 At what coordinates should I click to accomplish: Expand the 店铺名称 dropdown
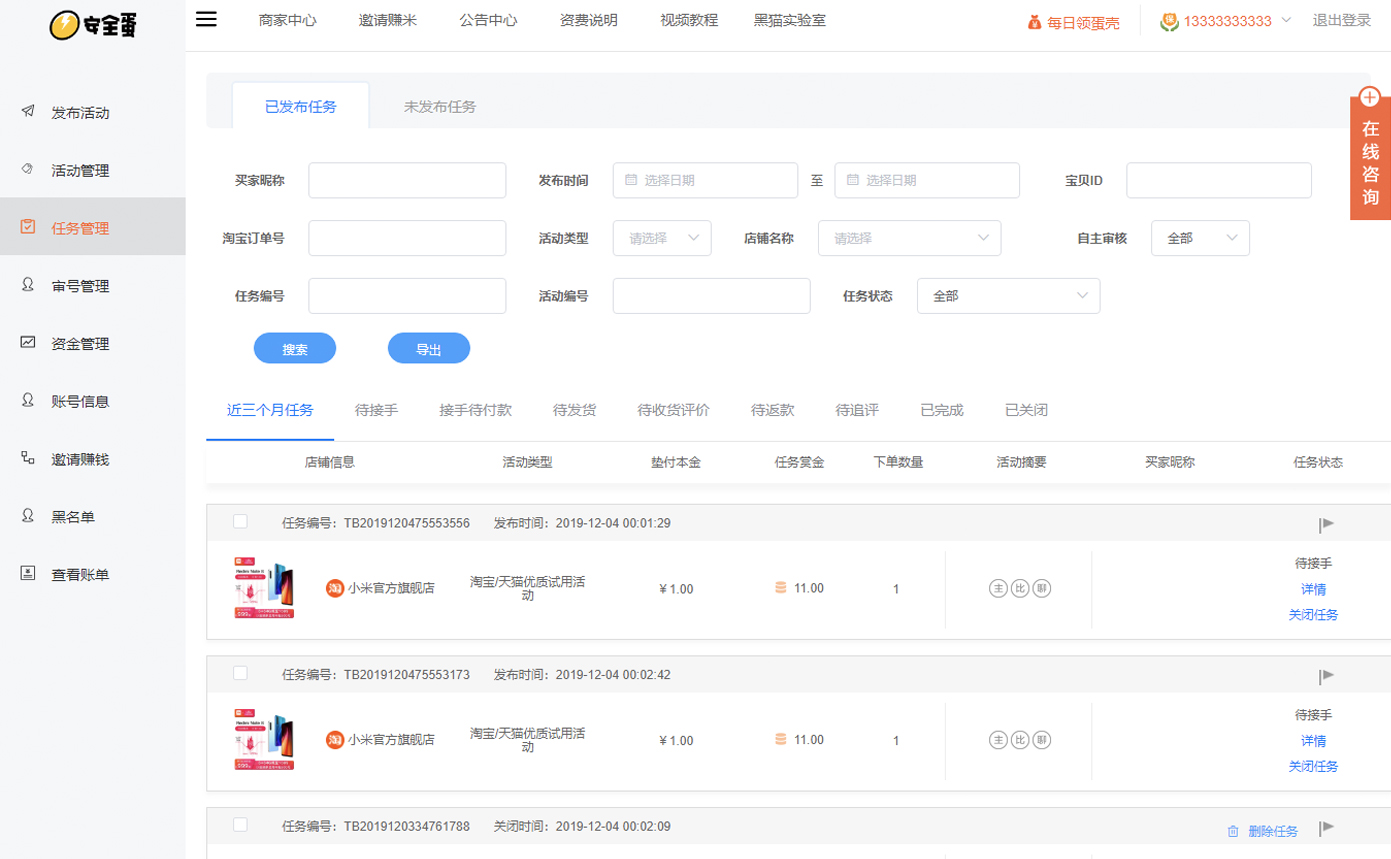[x=909, y=238]
